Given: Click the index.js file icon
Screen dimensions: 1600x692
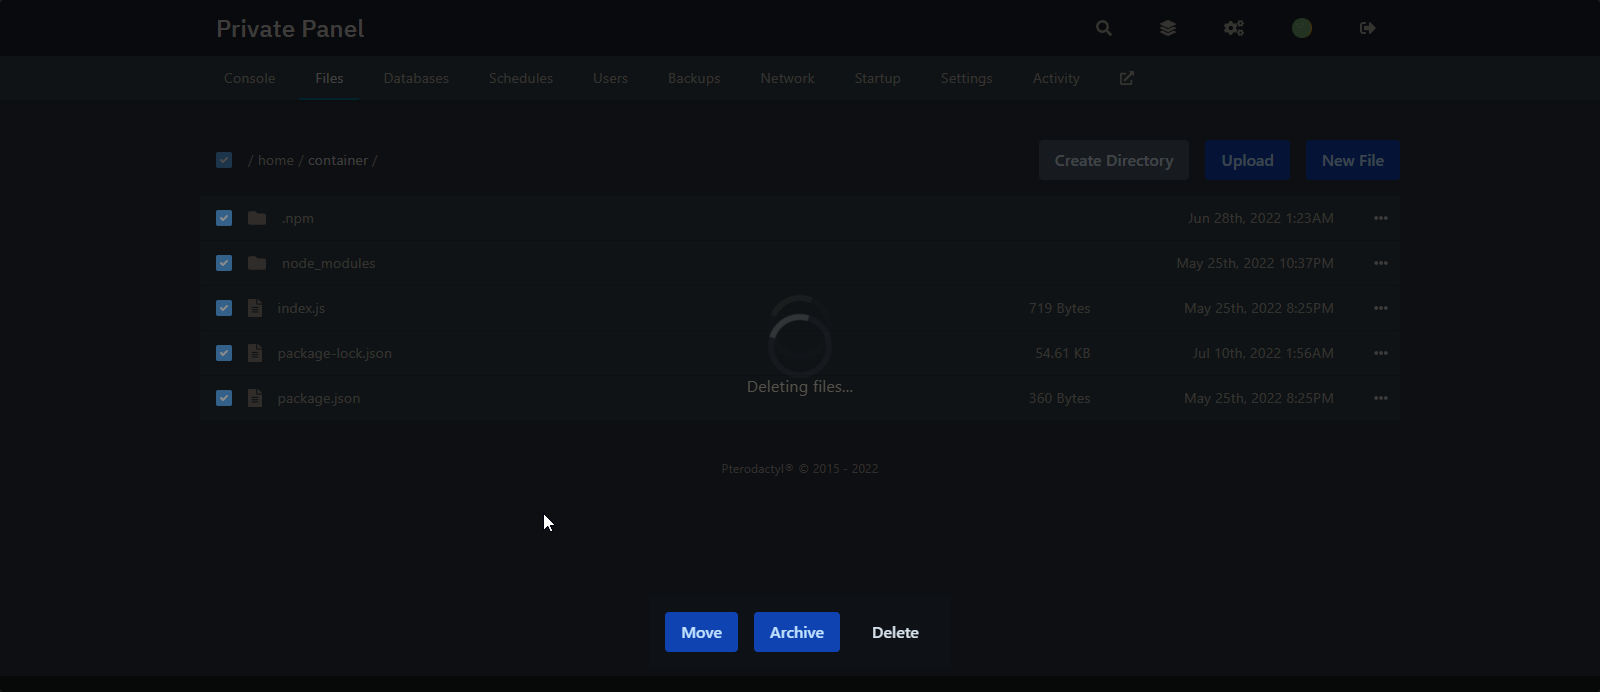Looking at the screenshot, I should (255, 308).
